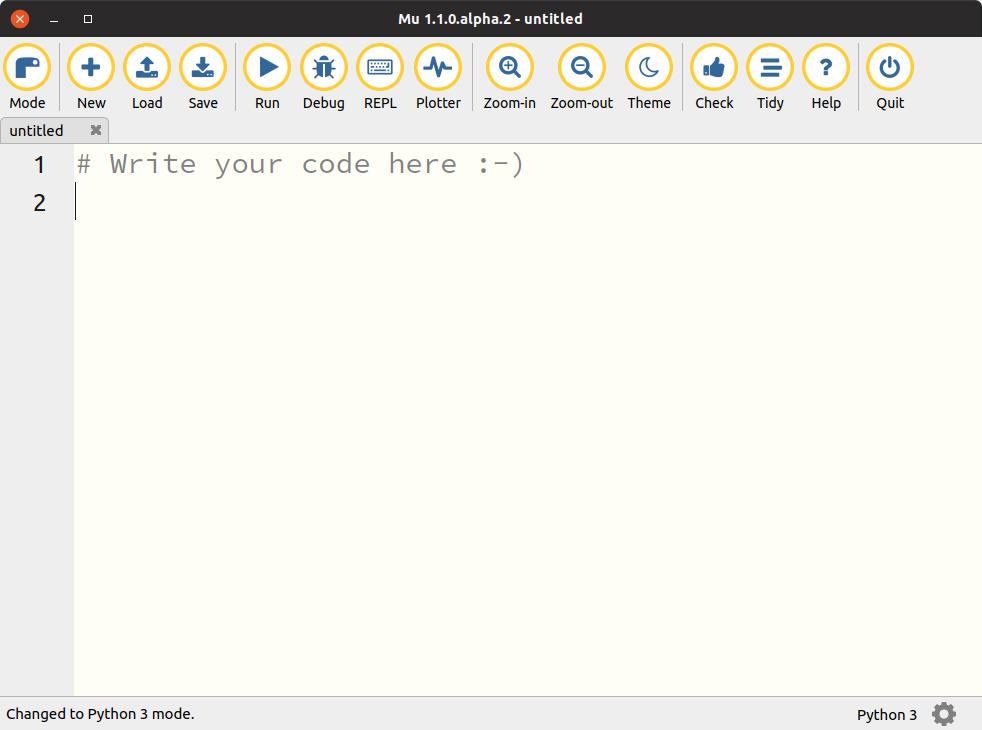
Task: Close the Mu window
Action: 20,19
